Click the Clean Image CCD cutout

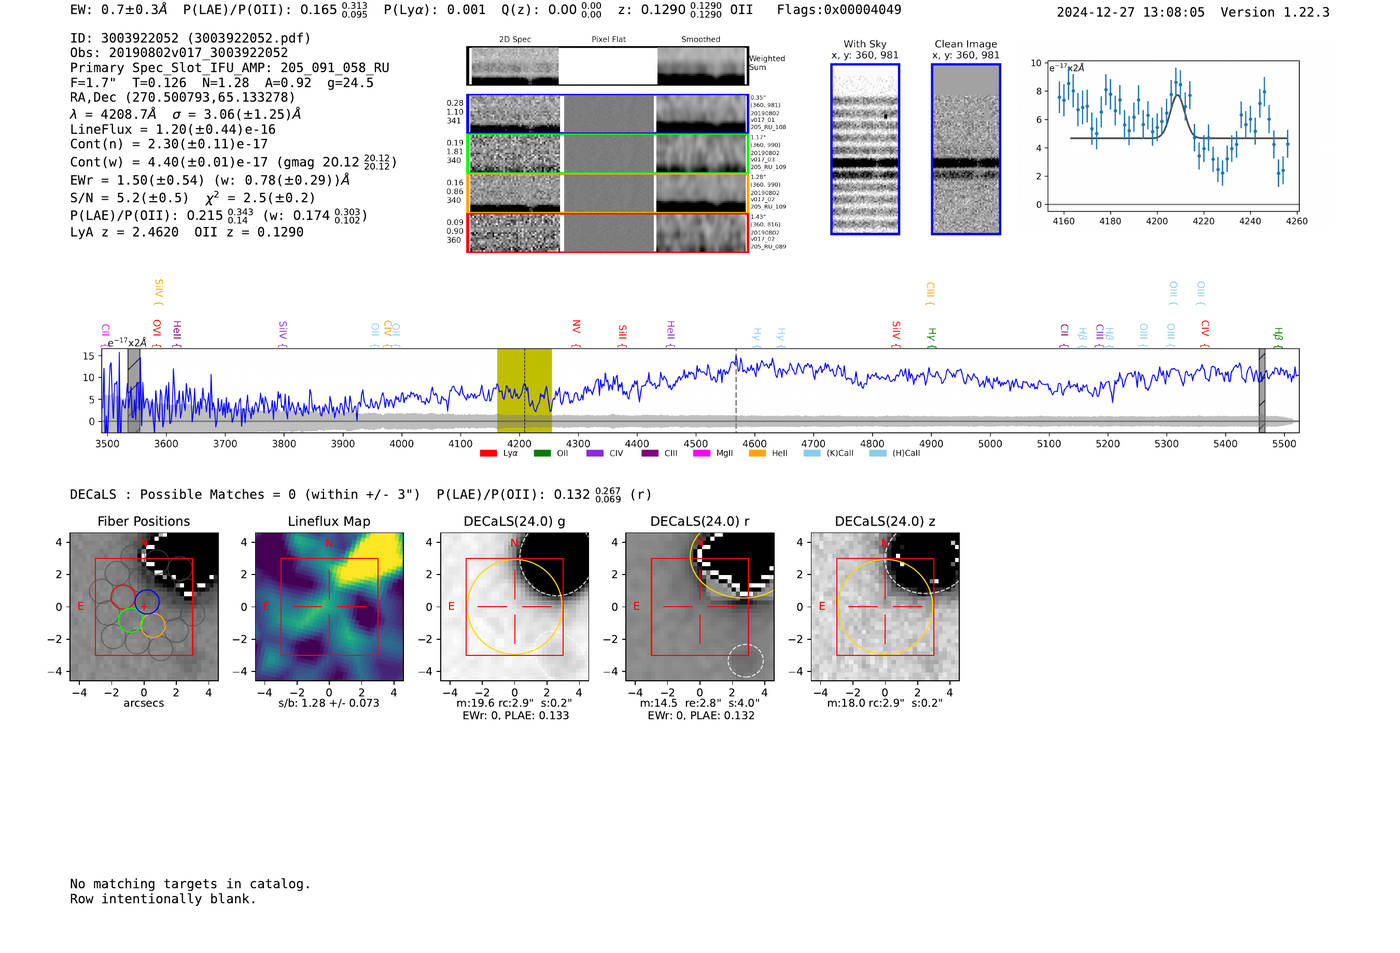point(966,149)
